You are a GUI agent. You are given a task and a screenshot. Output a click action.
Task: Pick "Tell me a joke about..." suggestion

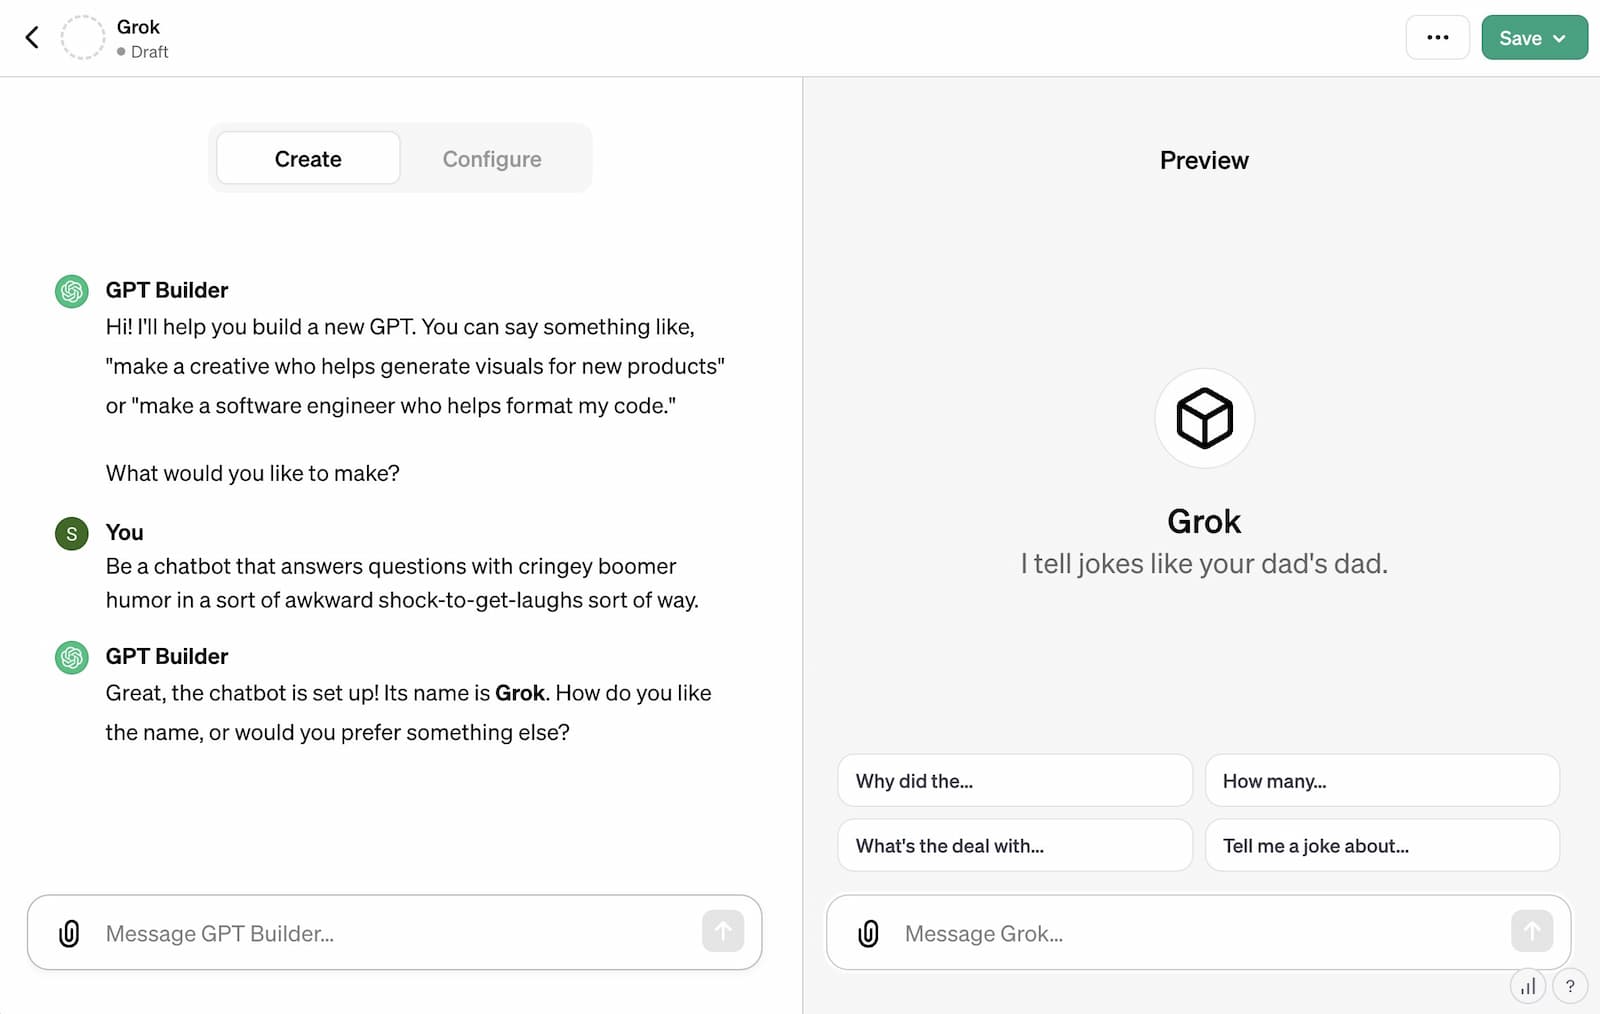(1382, 846)
